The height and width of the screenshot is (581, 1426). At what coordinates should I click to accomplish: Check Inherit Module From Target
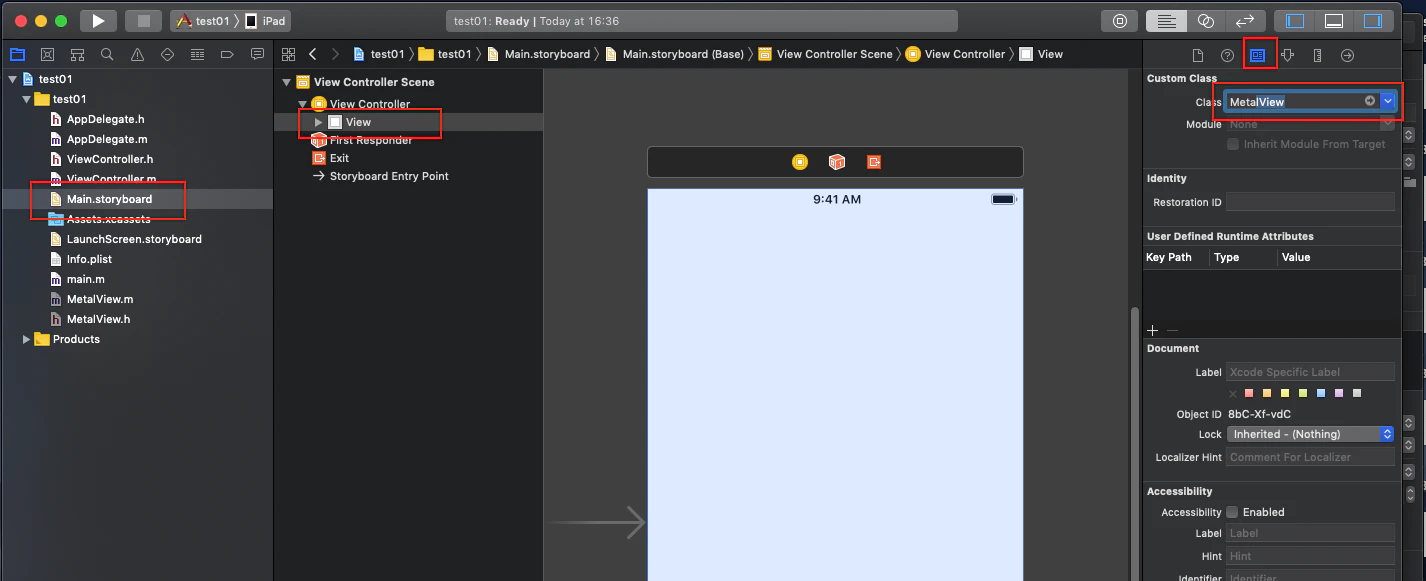1233,144
